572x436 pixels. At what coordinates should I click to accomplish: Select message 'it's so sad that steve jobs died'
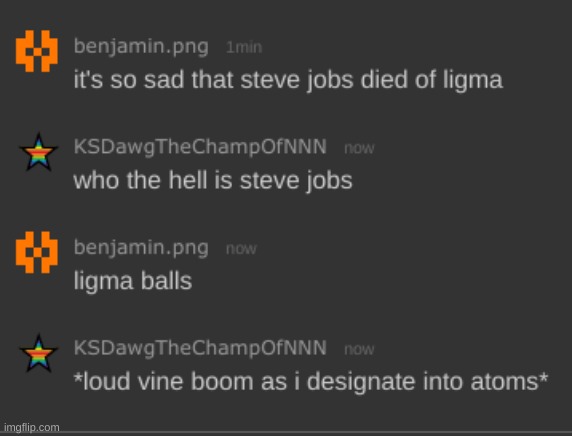coord(288,80)
